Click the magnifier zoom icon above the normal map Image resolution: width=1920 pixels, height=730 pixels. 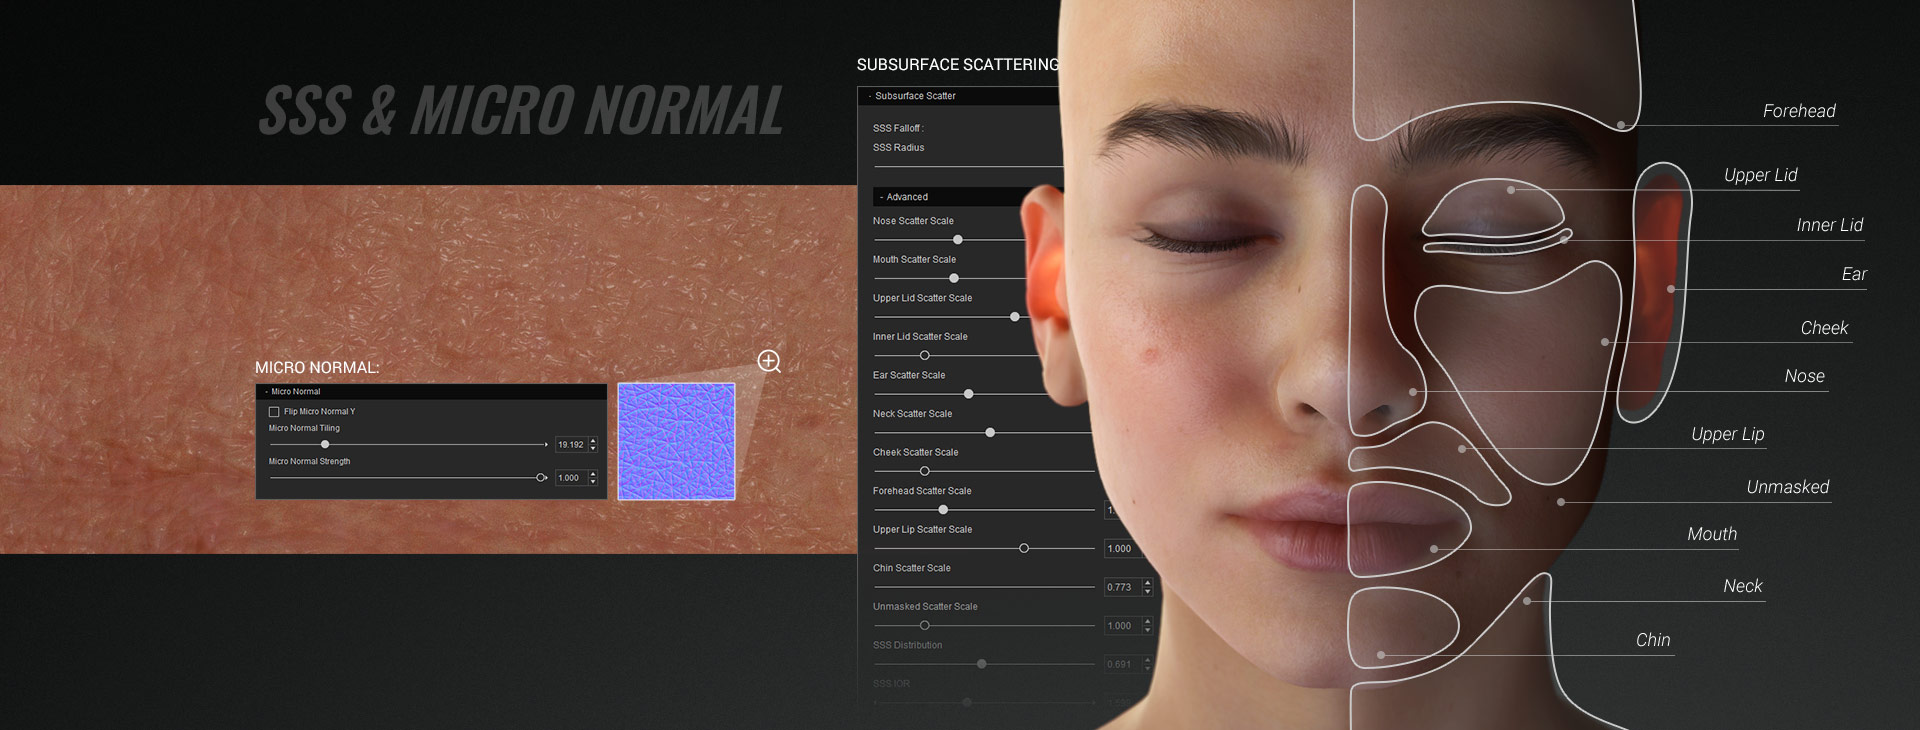click(769, 361)
